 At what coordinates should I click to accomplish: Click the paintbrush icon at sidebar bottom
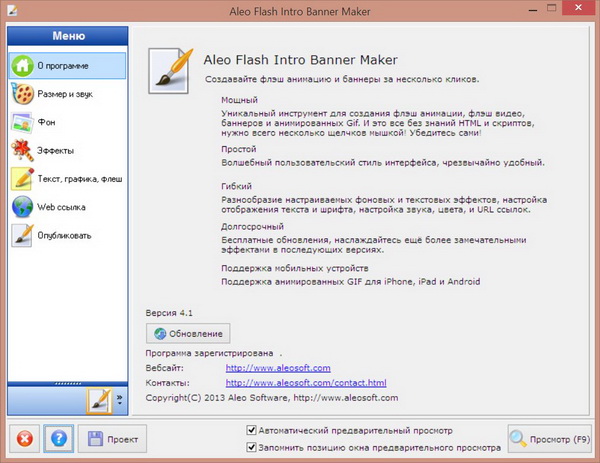[99, 401]
